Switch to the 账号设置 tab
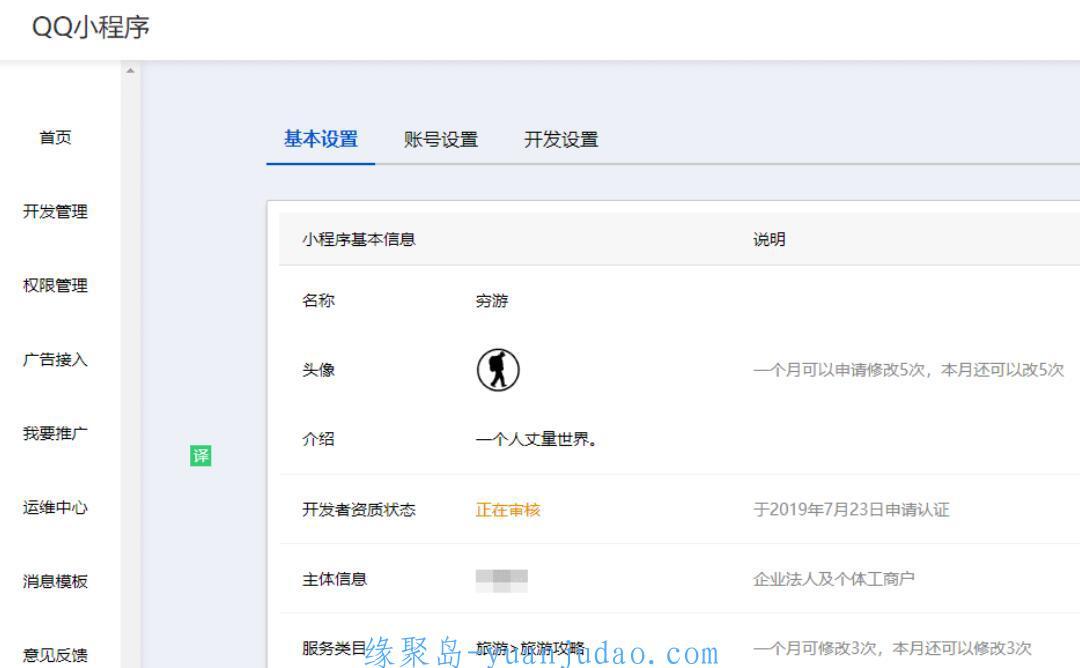The image size is (1080, 668). click(x=441, y=139)
